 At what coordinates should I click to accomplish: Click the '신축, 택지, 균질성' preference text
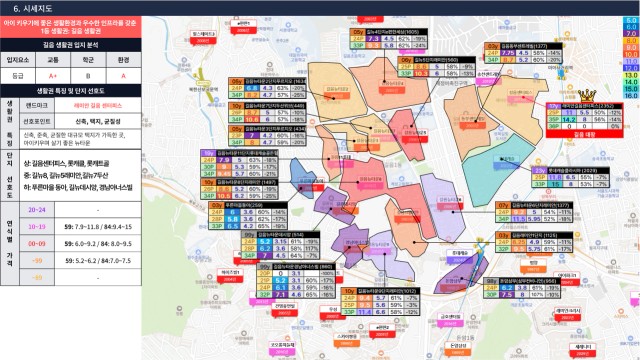[x=98, y=121]
